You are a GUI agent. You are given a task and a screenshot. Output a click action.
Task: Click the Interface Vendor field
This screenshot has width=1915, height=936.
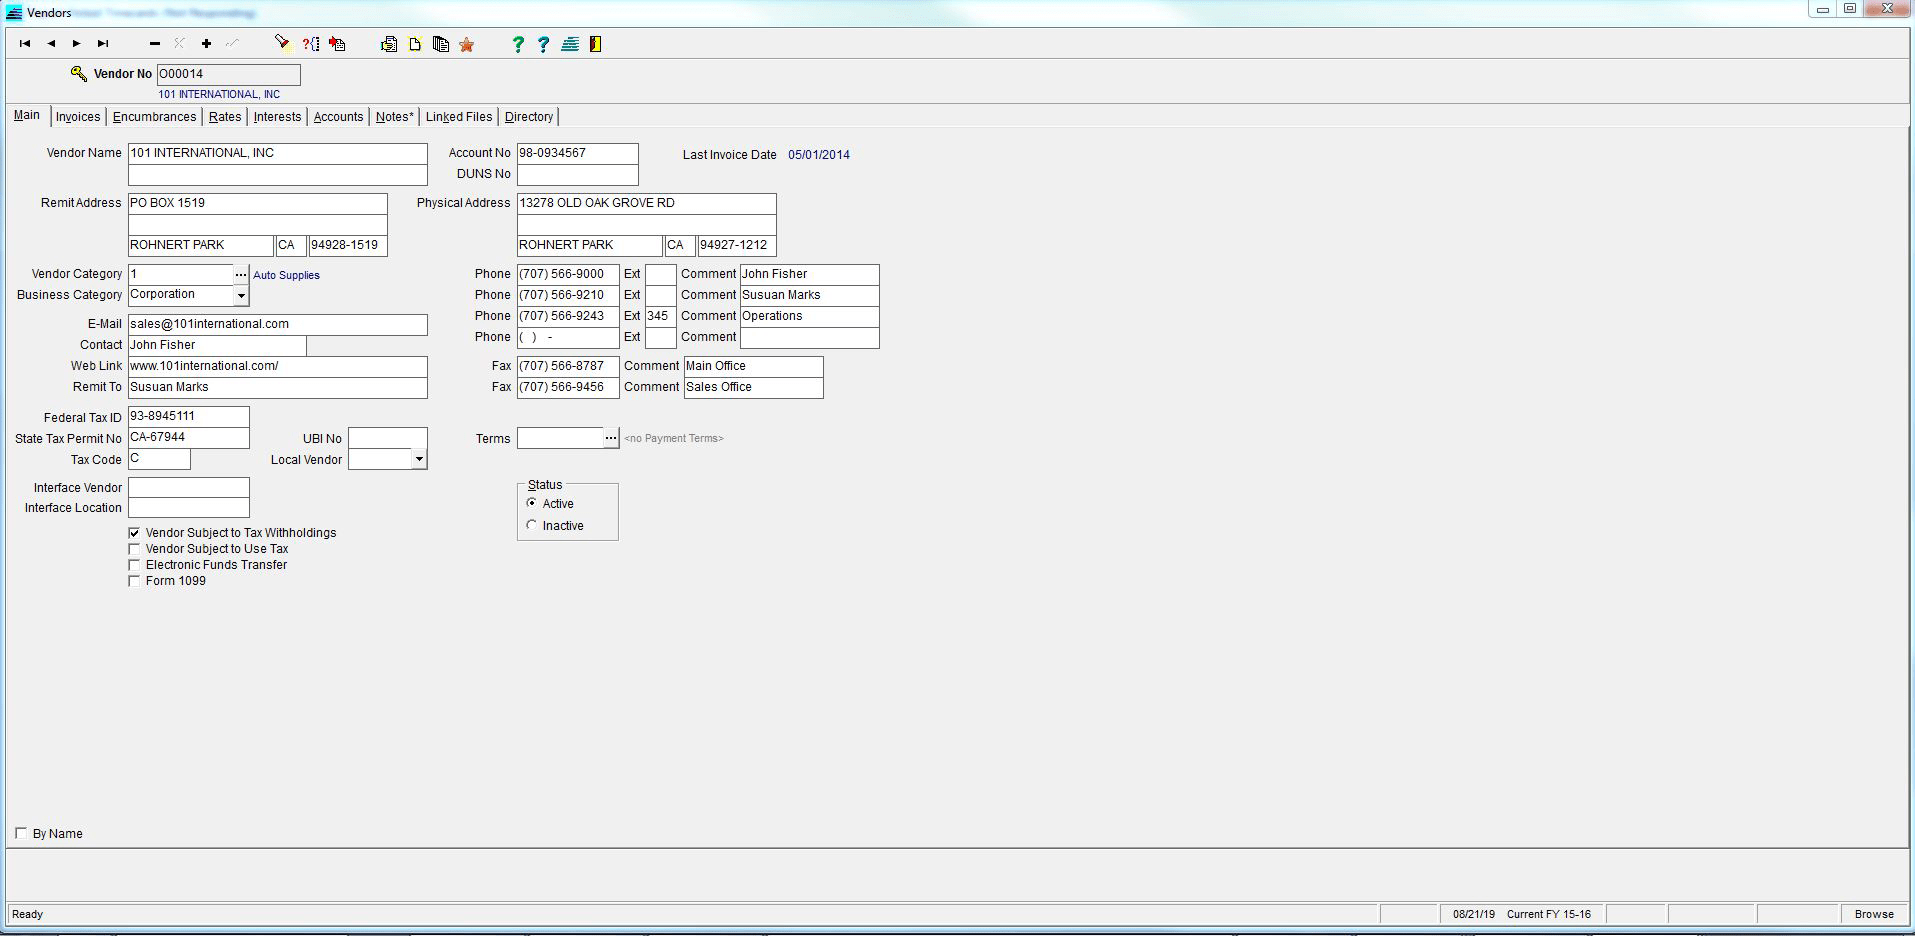(189, 487)
